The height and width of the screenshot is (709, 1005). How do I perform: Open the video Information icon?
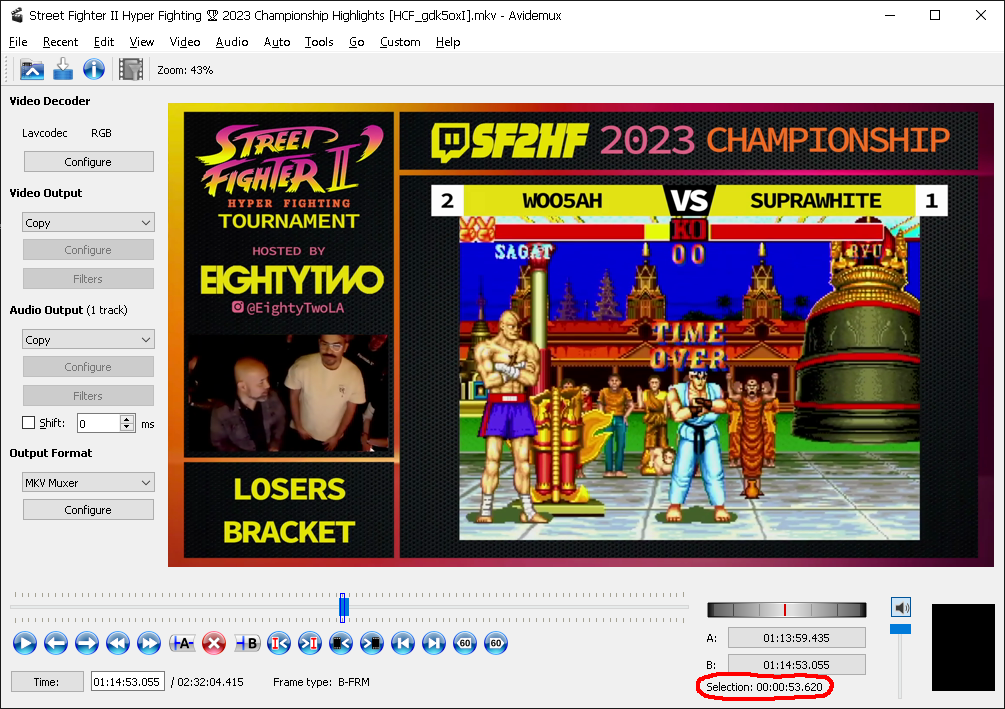point(94,69)
